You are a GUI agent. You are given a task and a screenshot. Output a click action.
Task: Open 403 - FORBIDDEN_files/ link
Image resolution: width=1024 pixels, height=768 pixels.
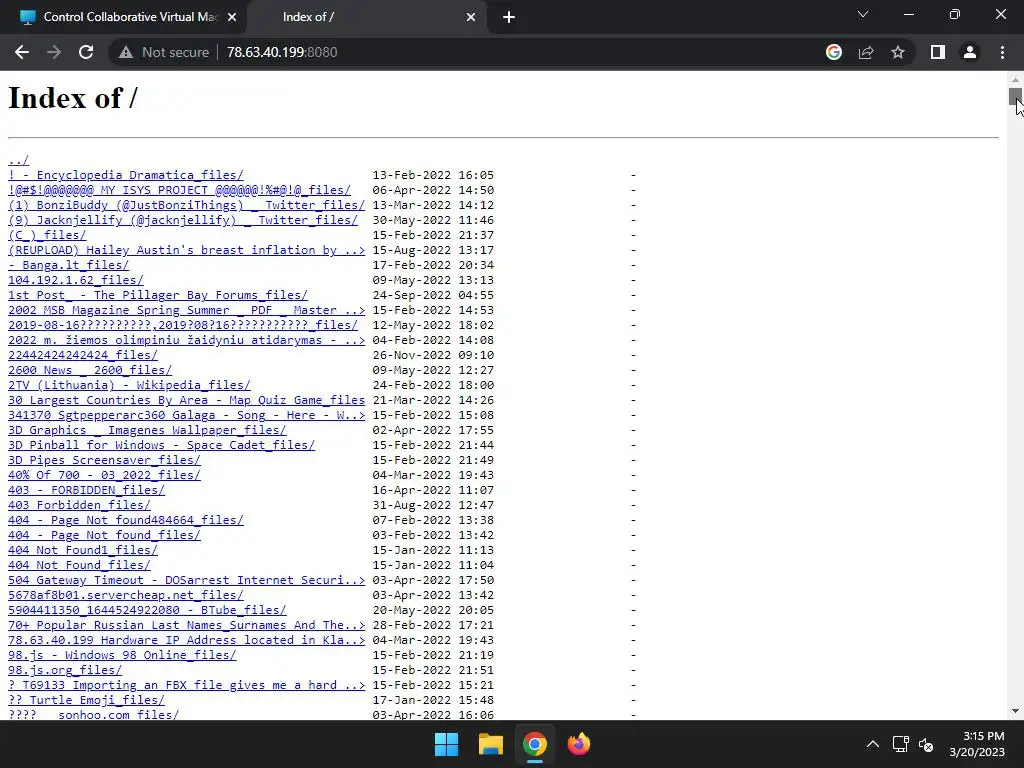(86, 490)
